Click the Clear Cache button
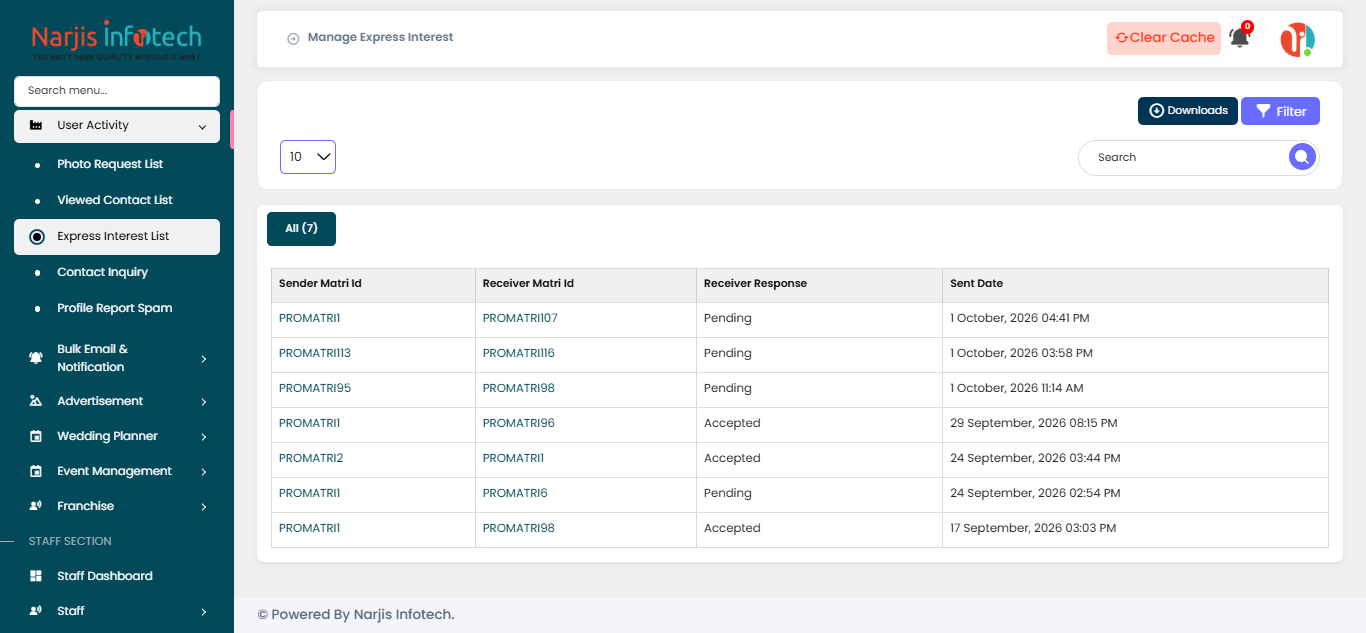The width and height of the screenshot is (1366, 633). tap(1164, 38)
